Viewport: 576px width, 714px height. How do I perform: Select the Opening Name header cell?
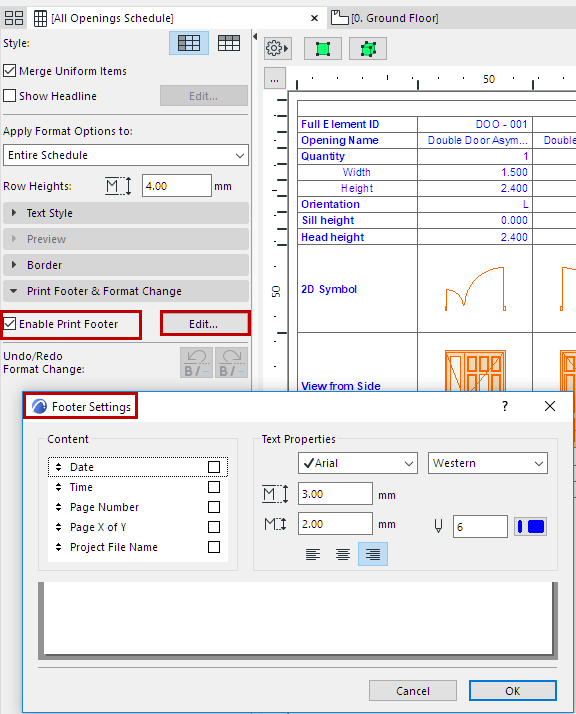tap(357, 140)
